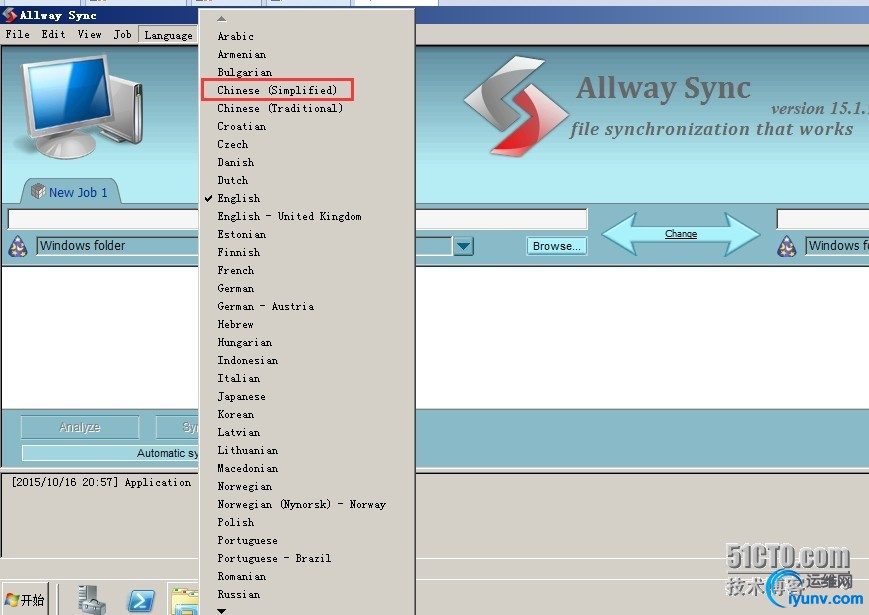Screen dimensions: 869x615
Task: Click the Analyze button
Action: [x=80, y=427]
